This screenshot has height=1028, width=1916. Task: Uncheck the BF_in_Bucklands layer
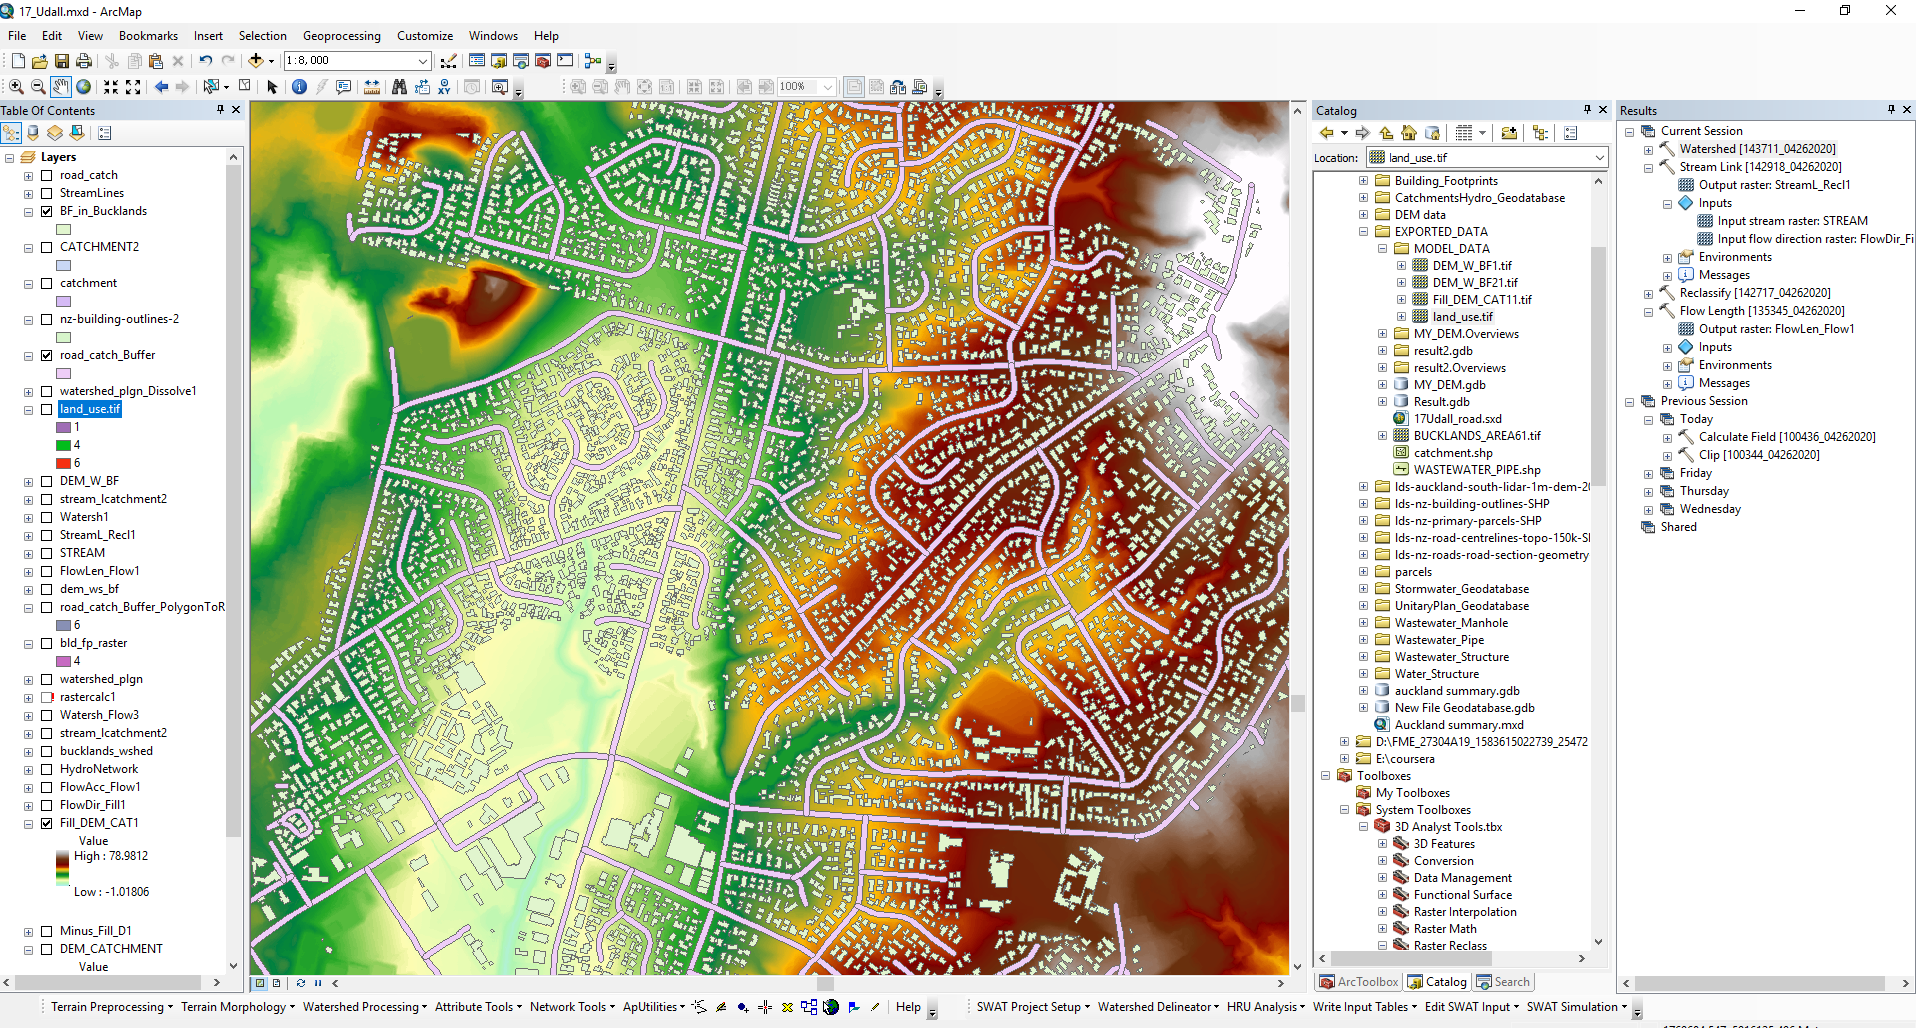[46, 211]
